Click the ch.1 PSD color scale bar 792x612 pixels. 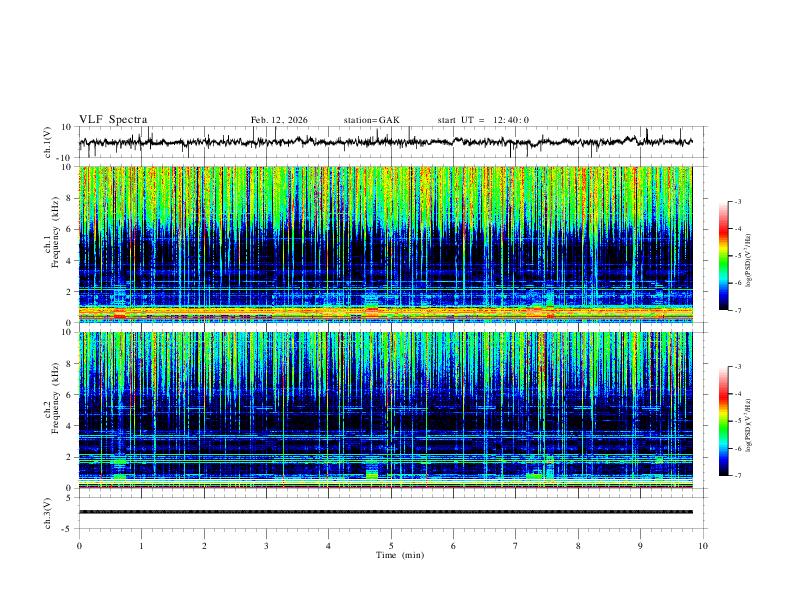tap(723, 256)
